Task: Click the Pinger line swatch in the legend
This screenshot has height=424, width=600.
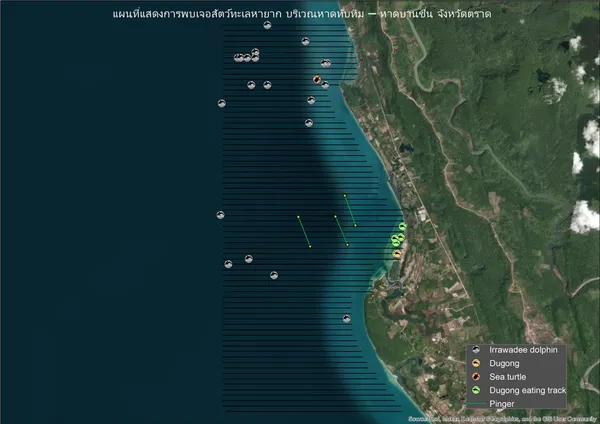Action: (477, 403)
